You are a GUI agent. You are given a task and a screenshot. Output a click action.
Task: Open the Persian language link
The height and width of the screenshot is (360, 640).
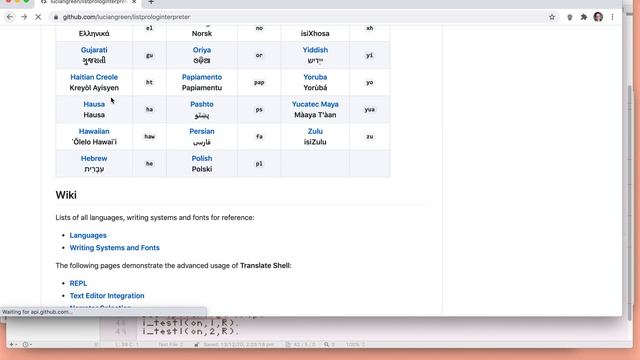[202, 131]
